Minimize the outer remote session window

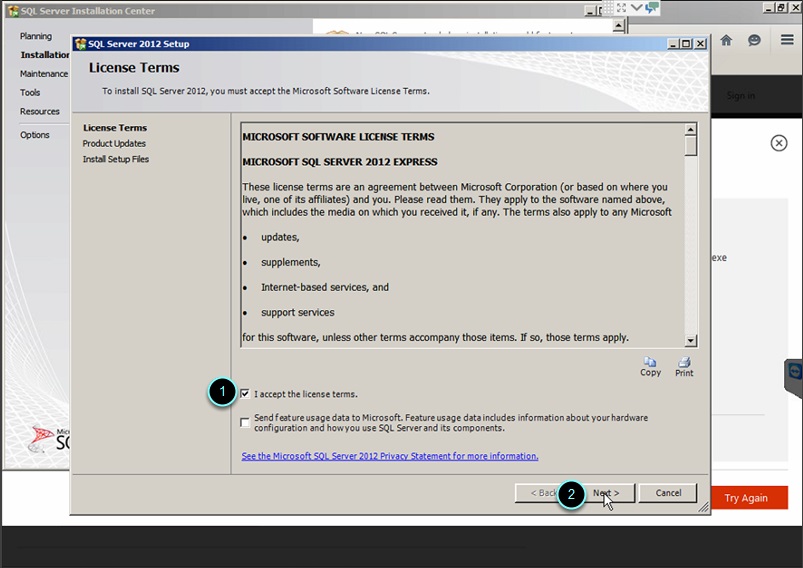(x=769, y=8)
